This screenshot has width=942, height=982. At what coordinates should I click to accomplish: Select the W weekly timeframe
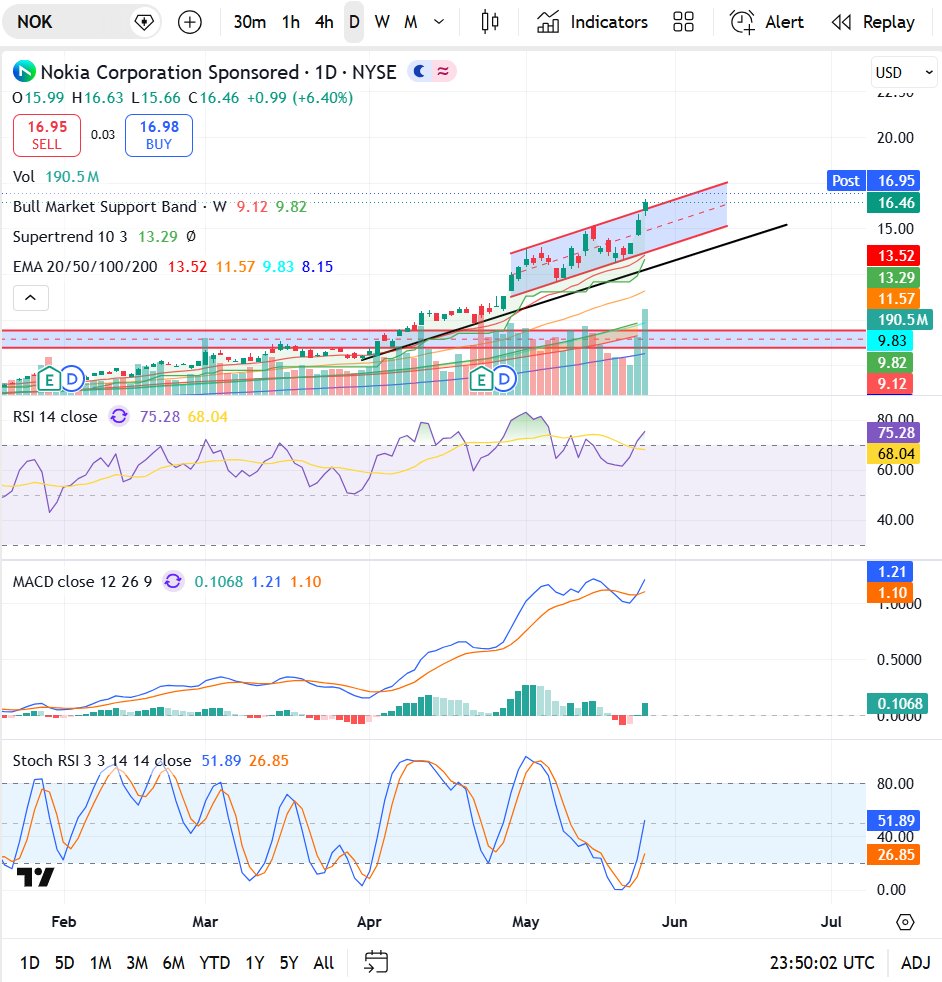tap(381, 23)
